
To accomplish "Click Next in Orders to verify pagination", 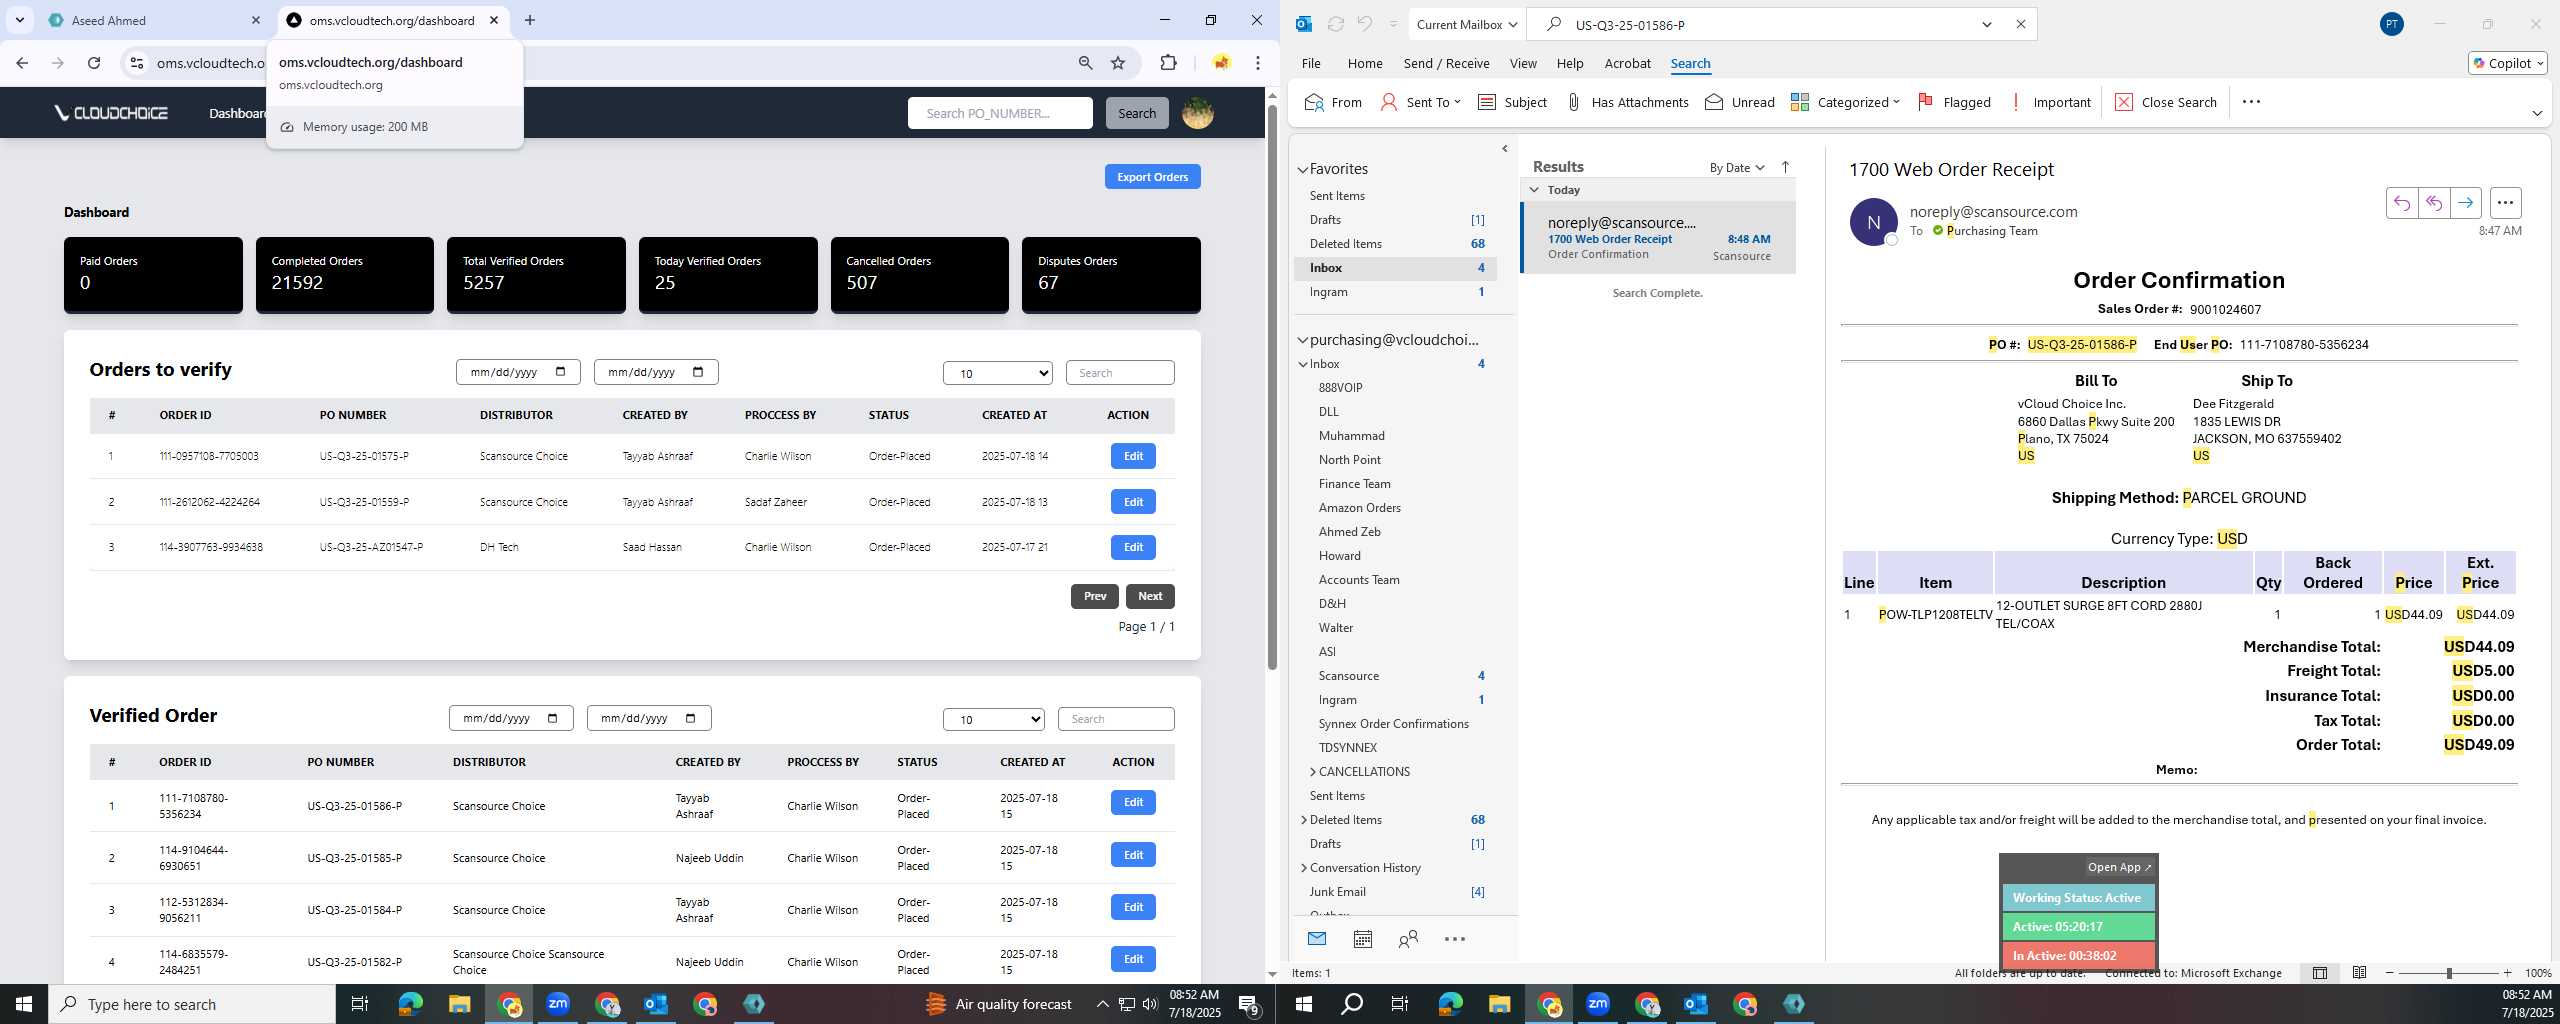I will click(x=1150, y=596).
